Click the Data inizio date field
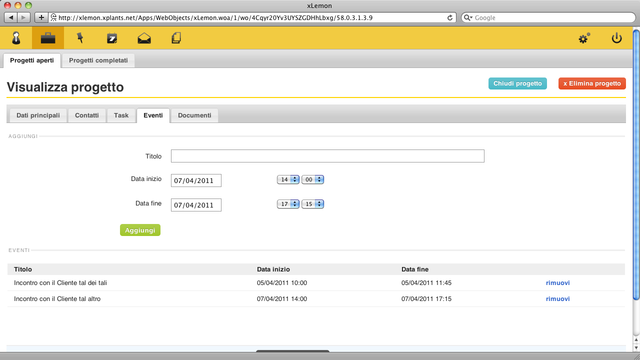 point(196,180)
